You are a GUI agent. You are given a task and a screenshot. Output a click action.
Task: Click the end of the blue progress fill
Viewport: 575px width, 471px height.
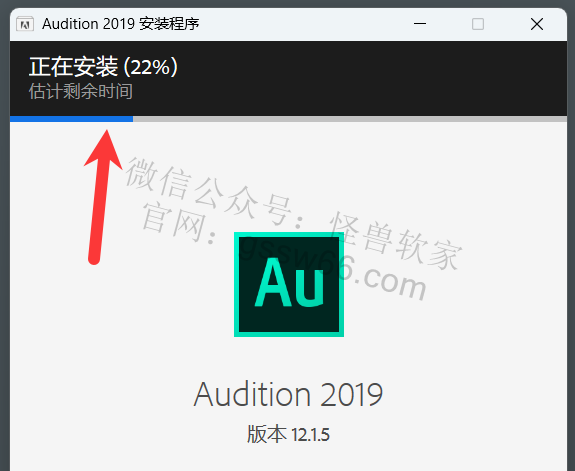131,119
